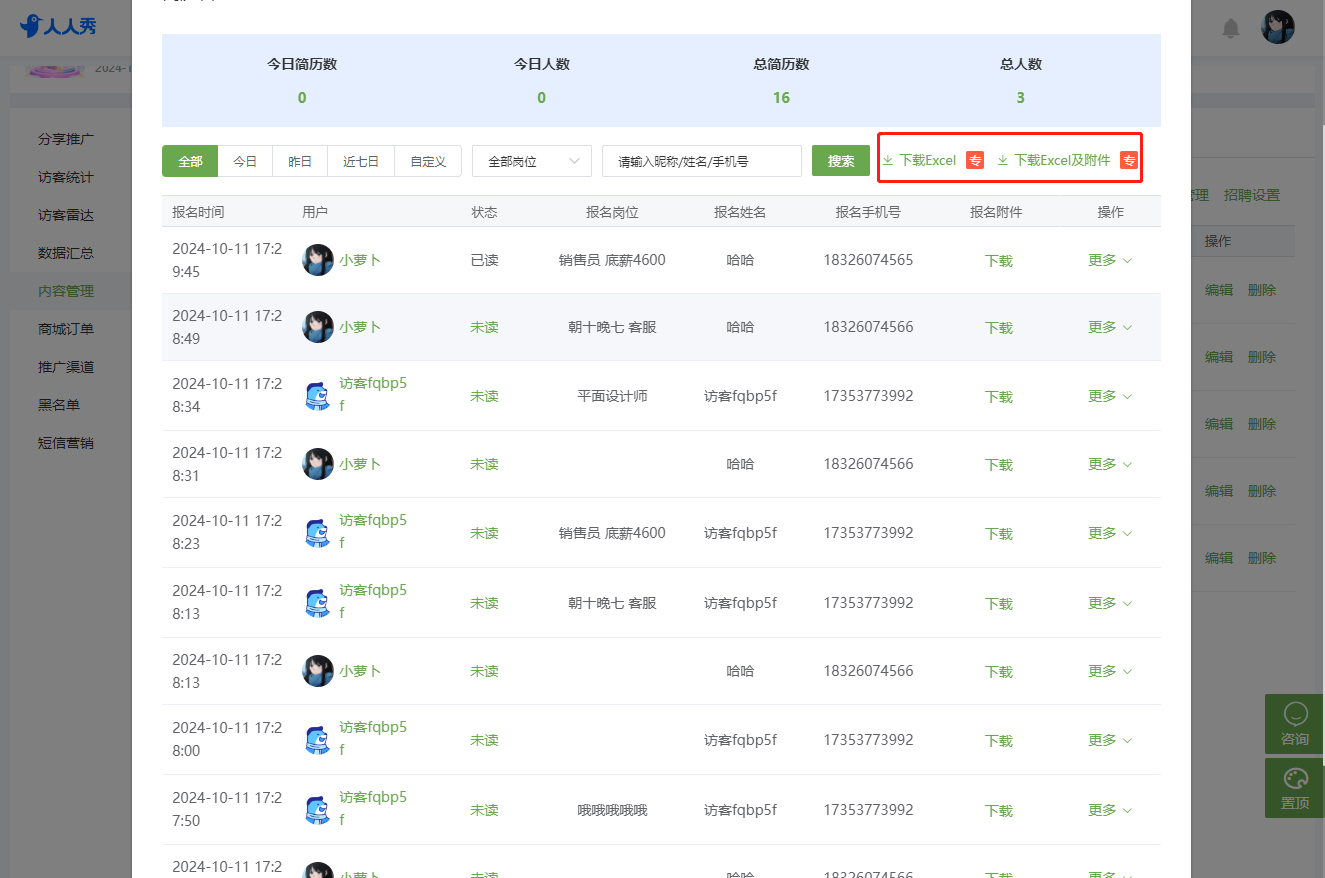The image size is (1325, 878).
Task: Open the notification bell icon
Action: pyautogui.click(x=1231, y=28)
